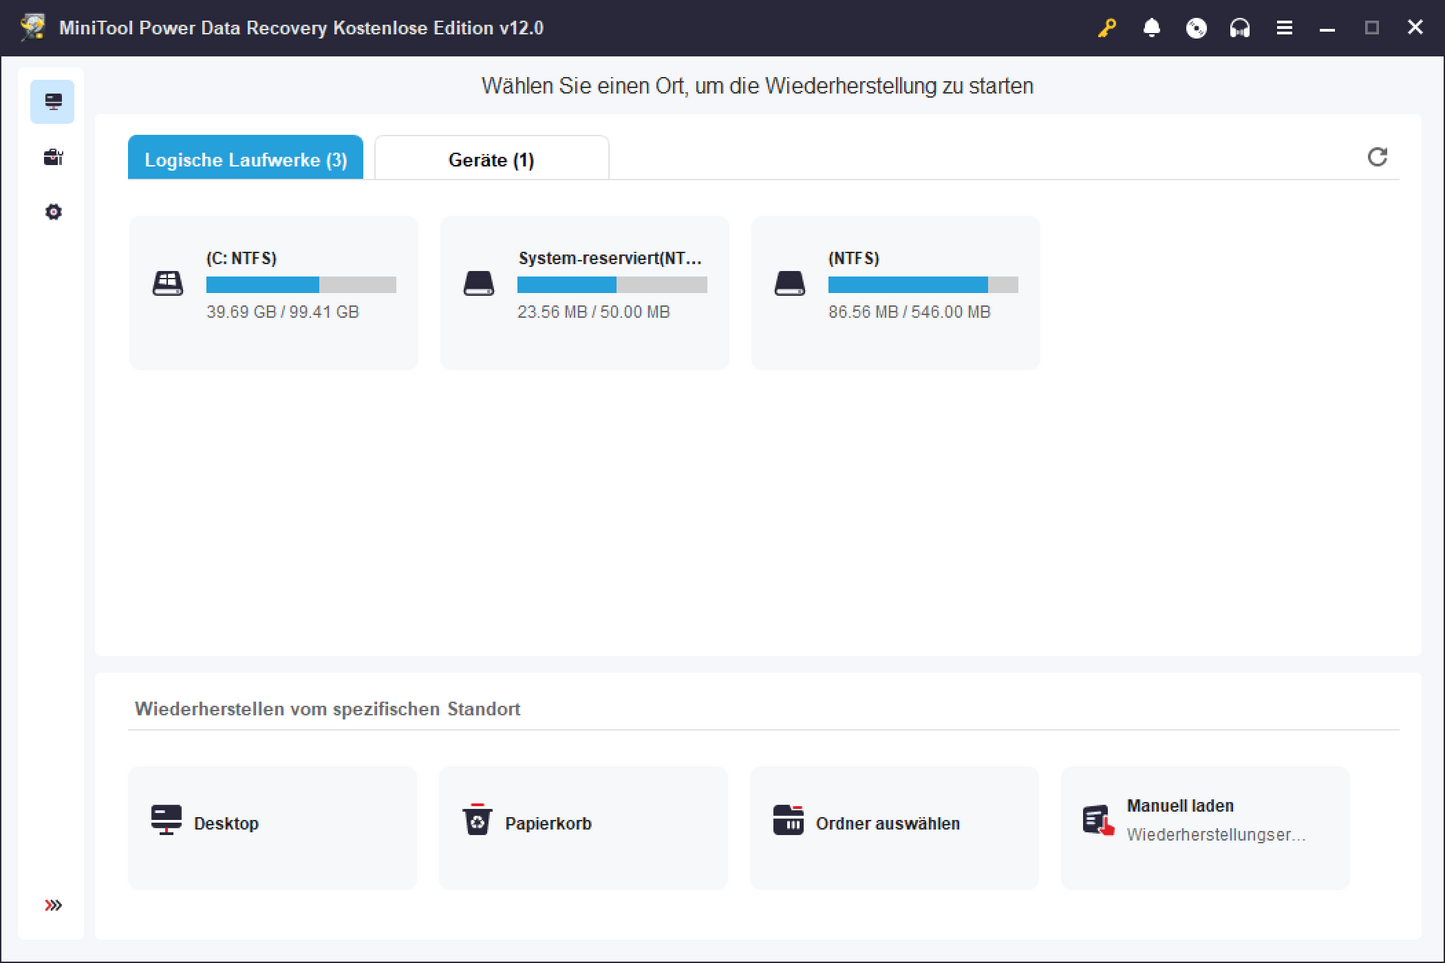This screenshot has height=963, width=1445.
Task: Select the C: NTFS drive
Action: [273, 292]
